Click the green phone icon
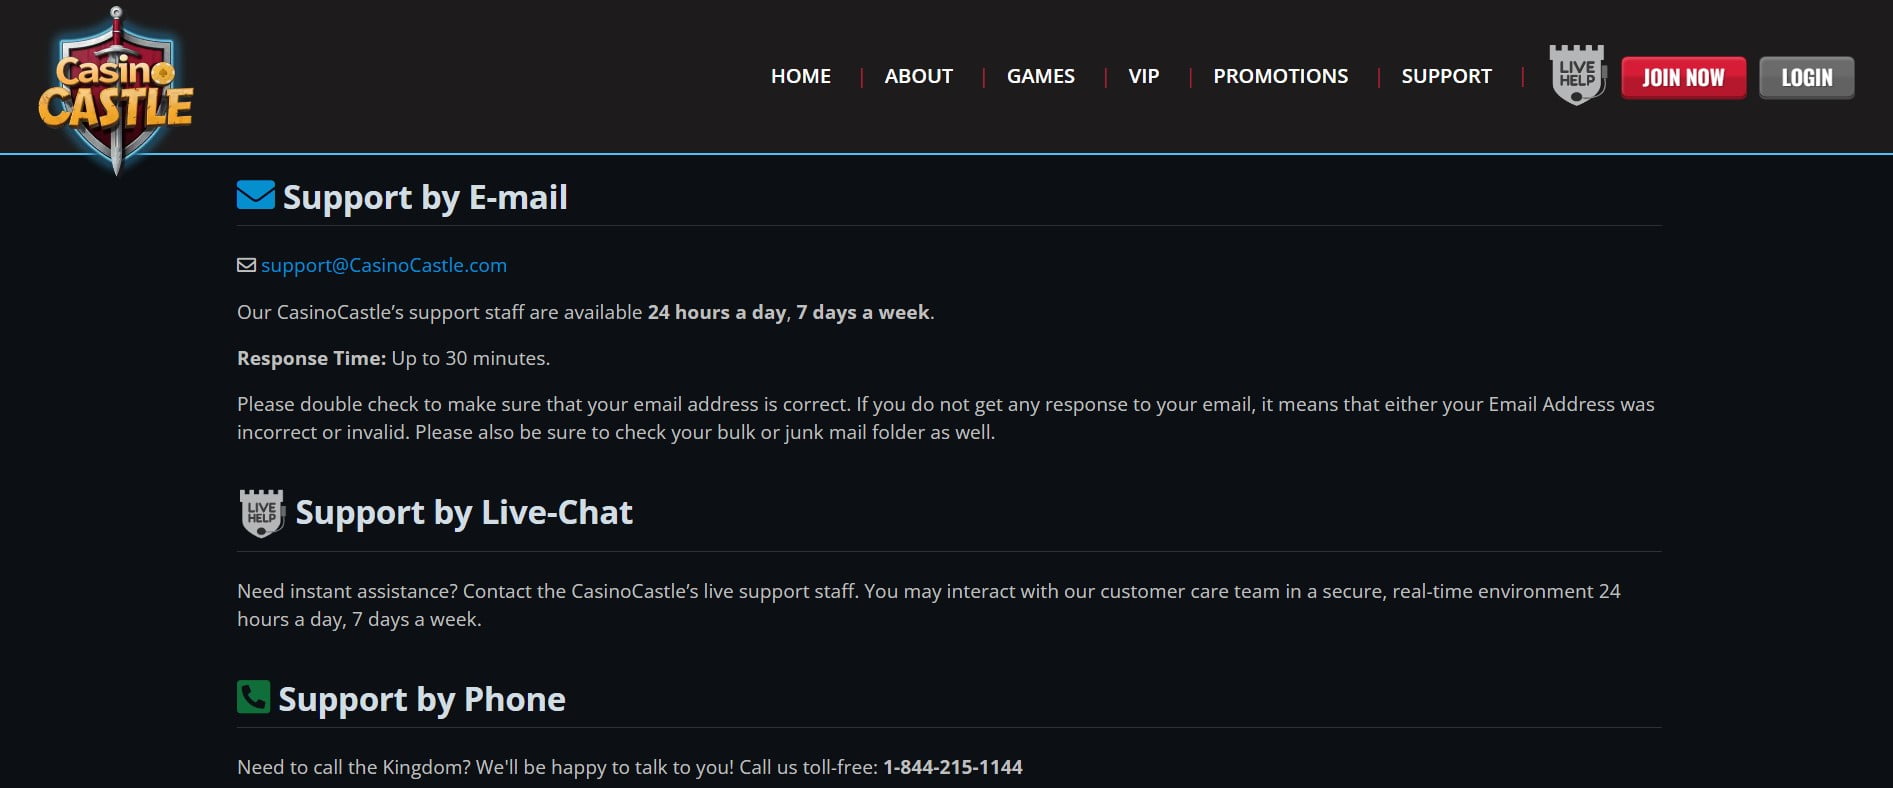Image resolution: width=1893 pixels, height=788 pixels. pyautogui.click(x=253, y=697)
